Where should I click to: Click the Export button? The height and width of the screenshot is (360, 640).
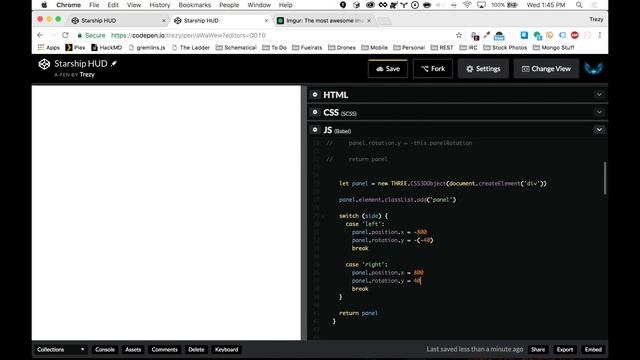click(x=565, y=349)
